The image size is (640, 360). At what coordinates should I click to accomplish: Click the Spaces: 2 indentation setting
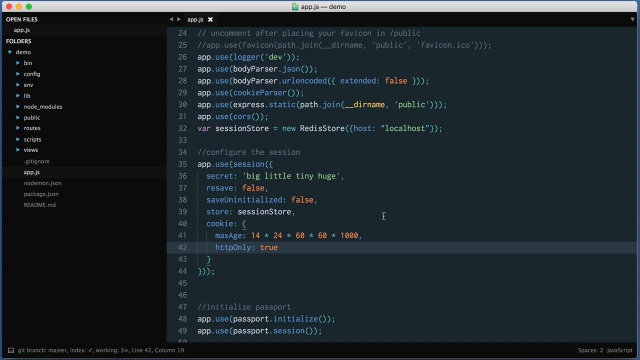coord(590,350)
